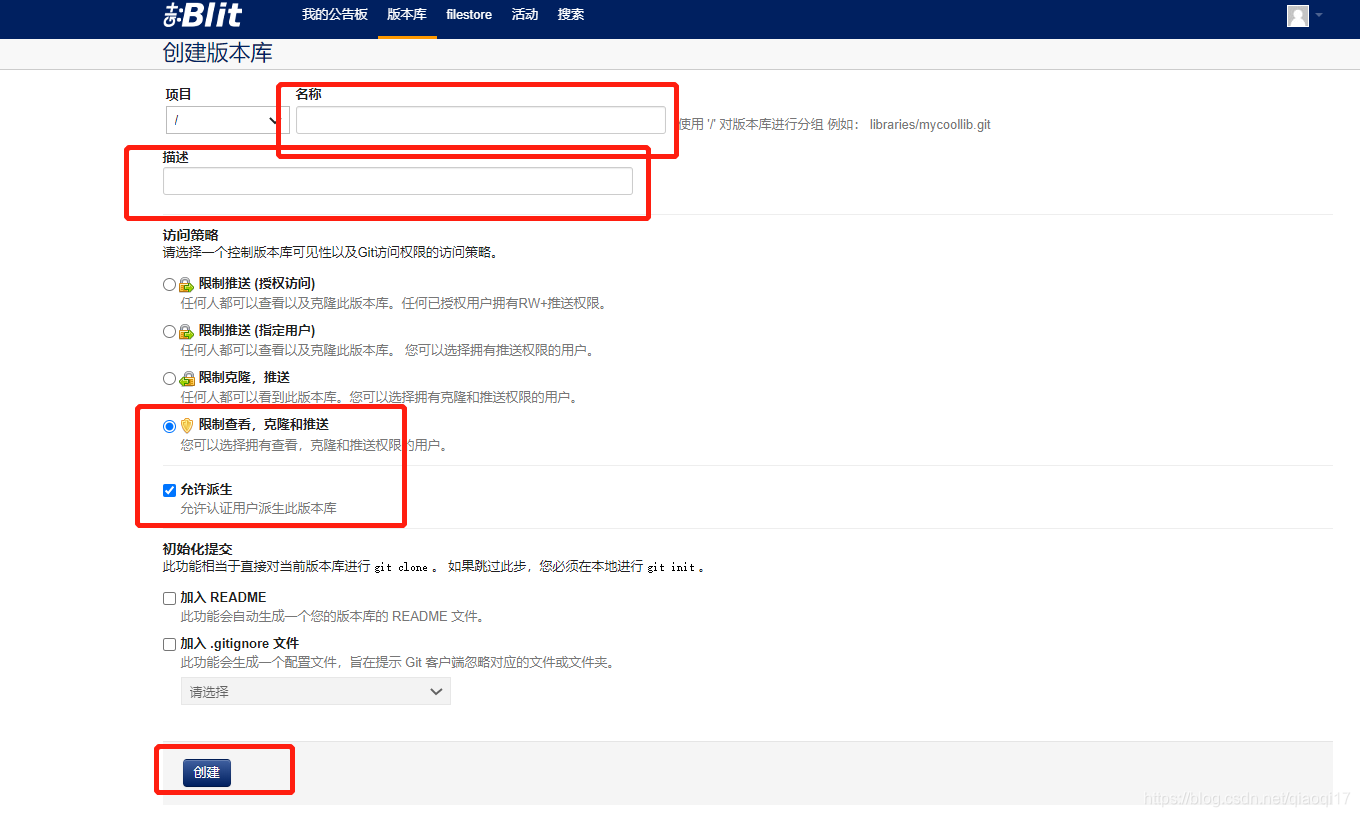Switch to the 版本库 tab

click(407, 15)
